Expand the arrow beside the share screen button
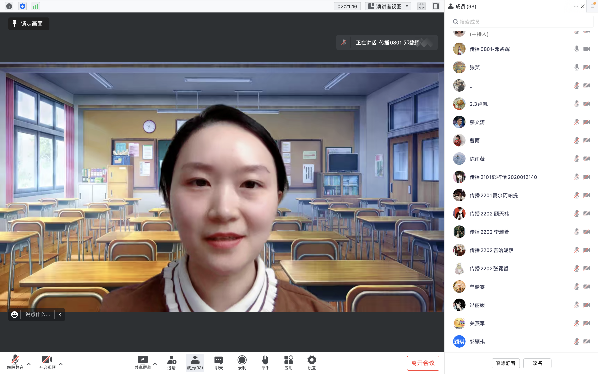Screen dimensions: 598x374 click(x=155, y=364)
